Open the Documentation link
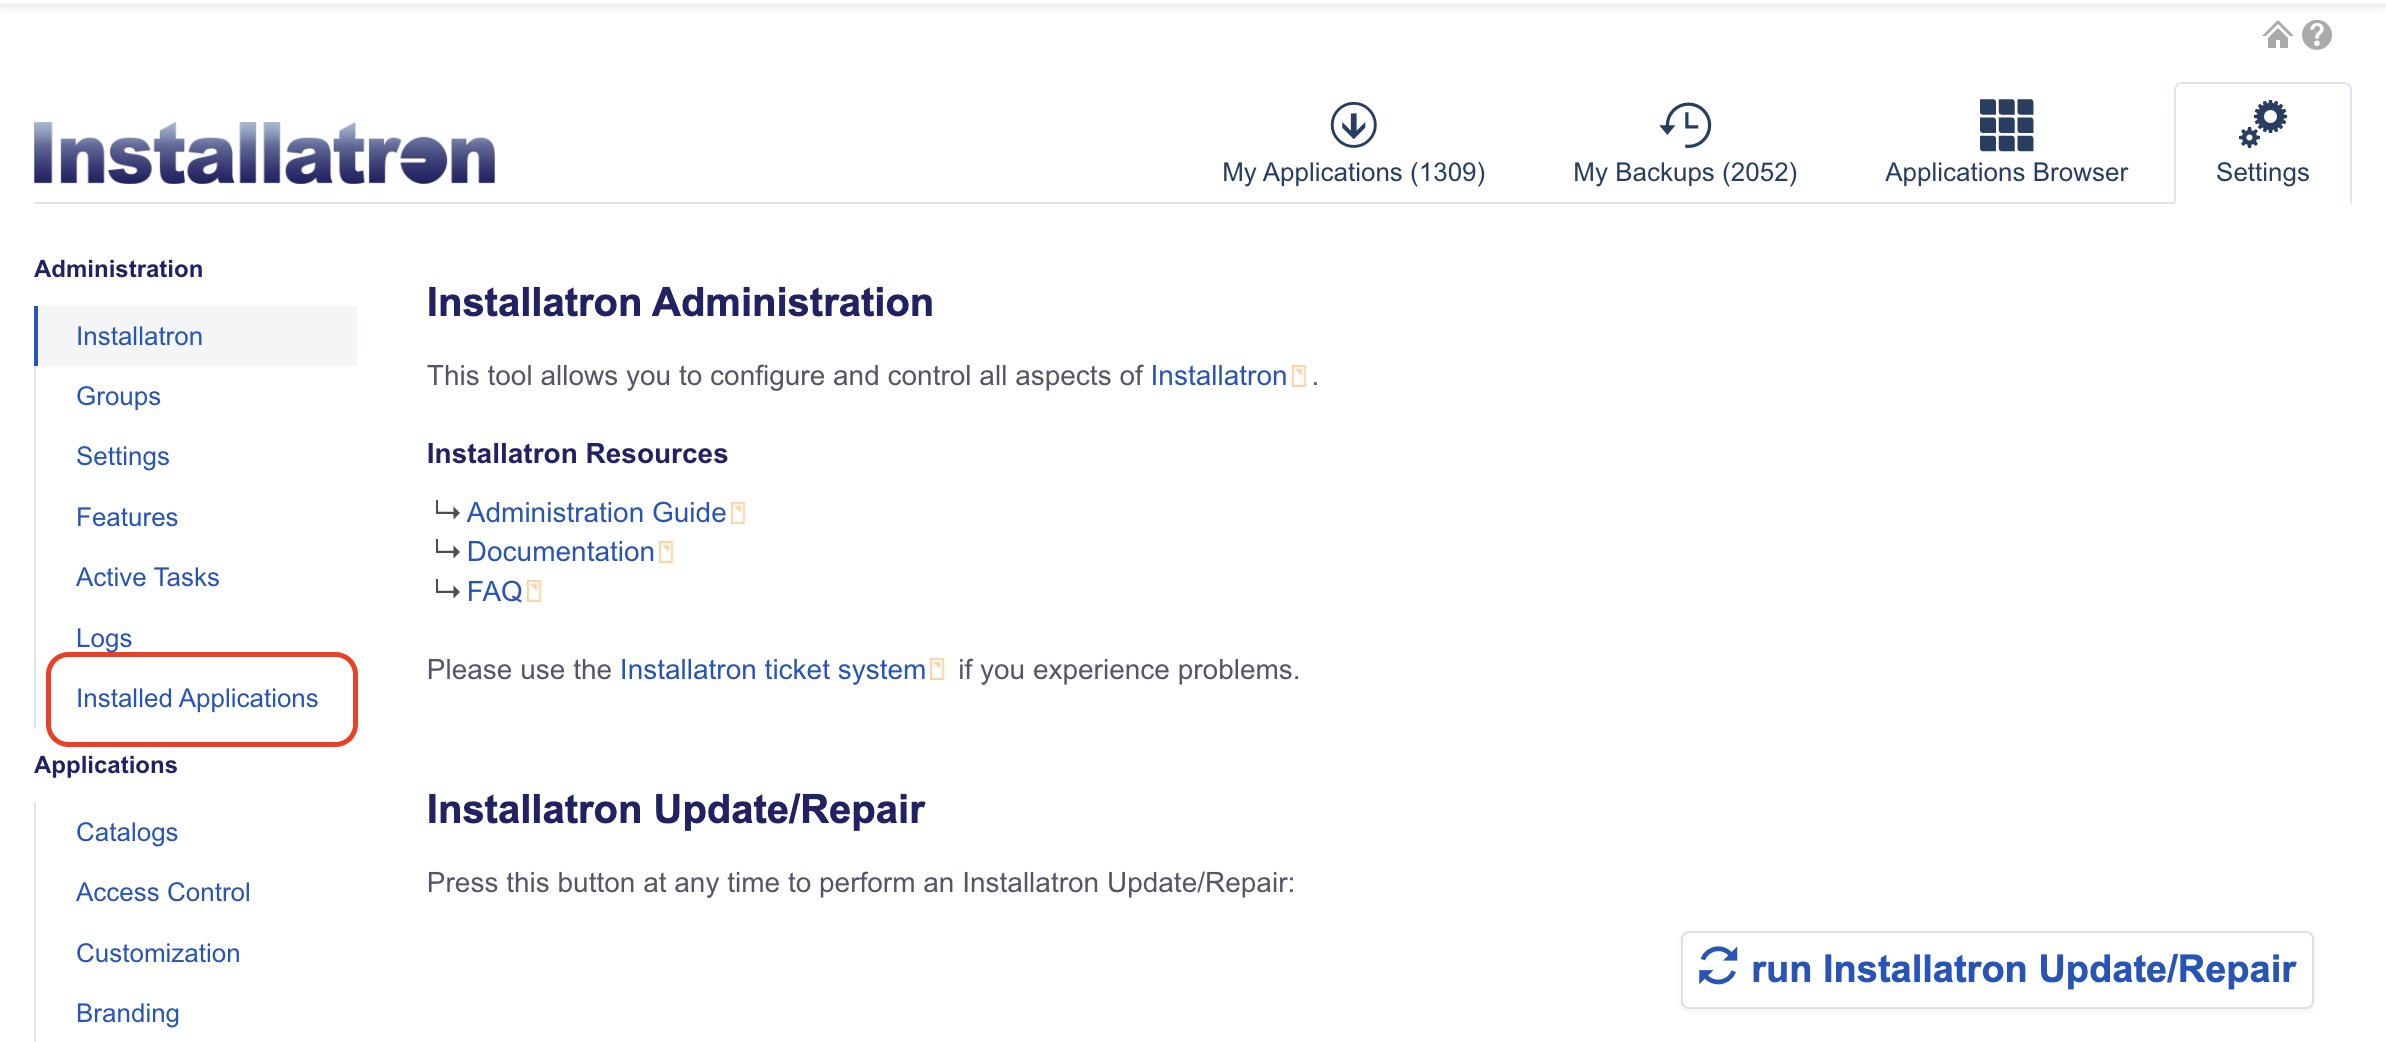 click(x=560, y=551)
